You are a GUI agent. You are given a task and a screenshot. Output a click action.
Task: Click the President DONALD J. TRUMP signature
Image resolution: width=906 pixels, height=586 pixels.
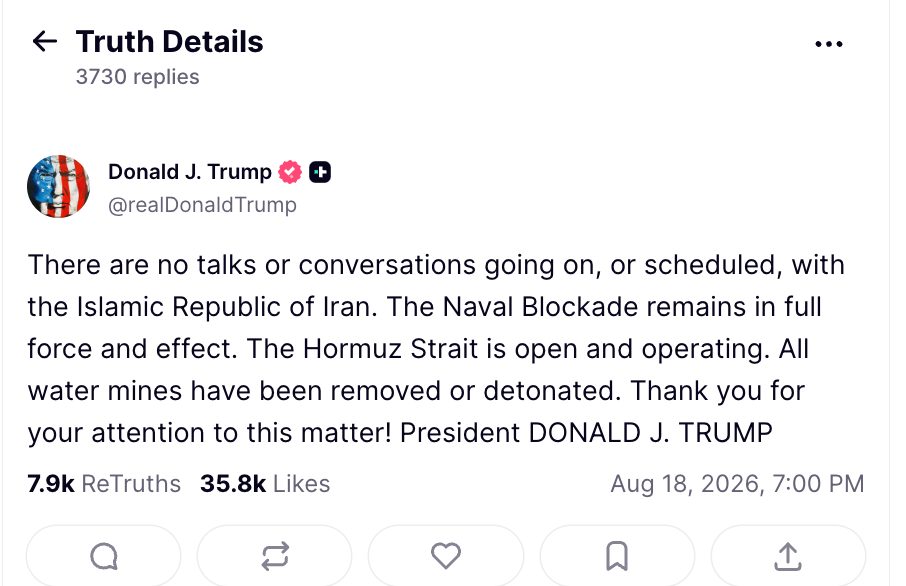pyautogui.click(x=586, y=433)
